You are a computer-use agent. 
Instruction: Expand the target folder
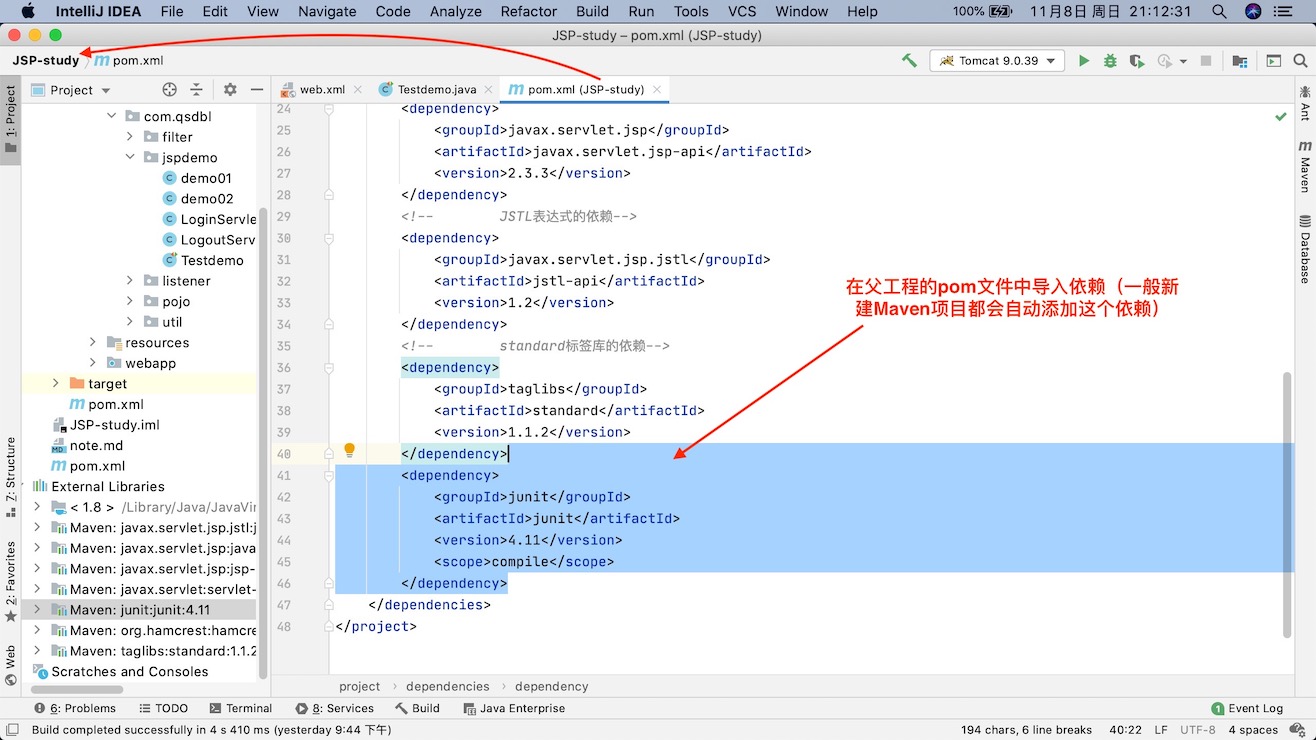56,384
